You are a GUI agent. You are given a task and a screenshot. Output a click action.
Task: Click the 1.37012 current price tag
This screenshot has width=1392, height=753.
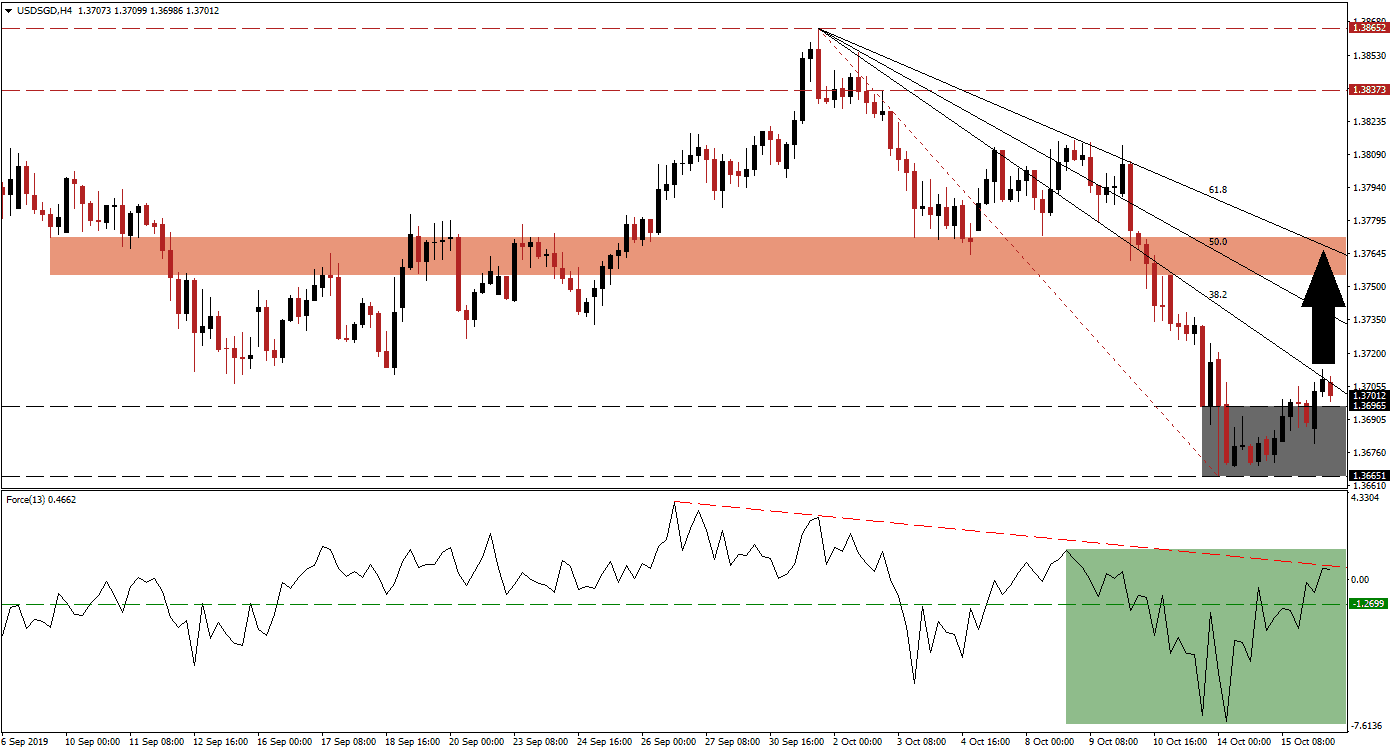click(1367, 396)
